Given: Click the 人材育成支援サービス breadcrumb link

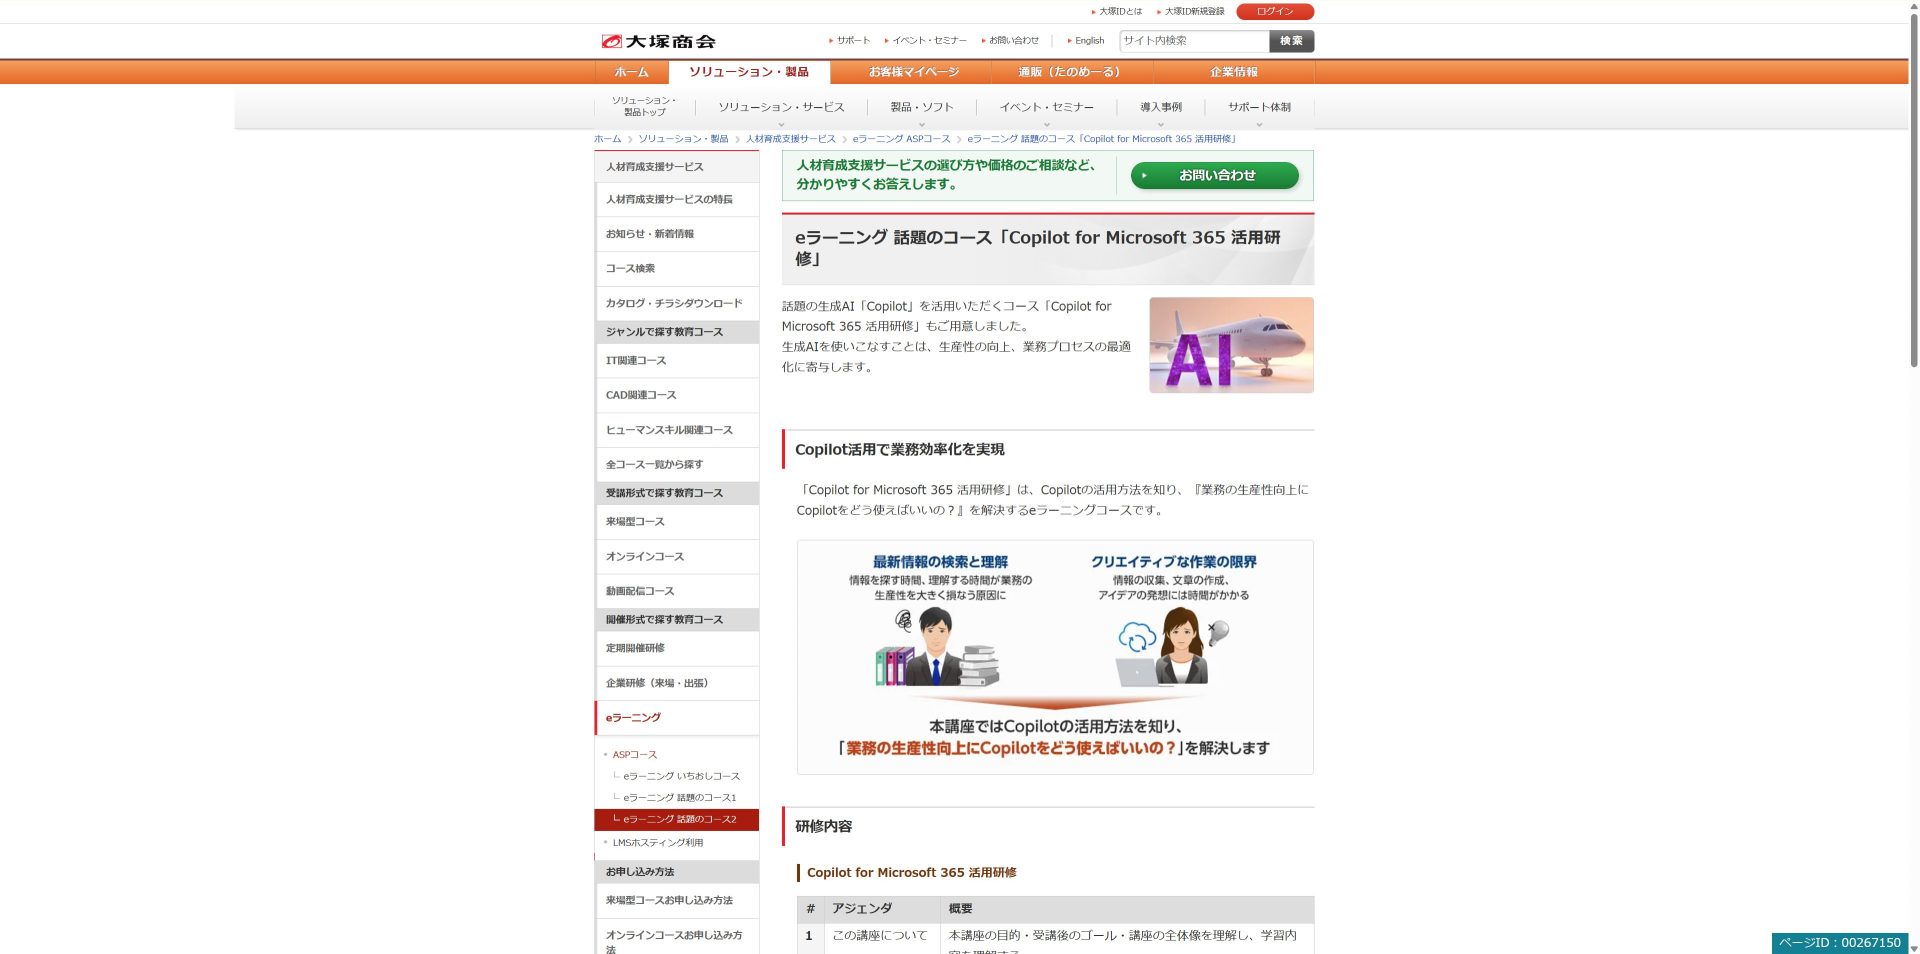Looking at the screenshot, I should pos(789,139).
